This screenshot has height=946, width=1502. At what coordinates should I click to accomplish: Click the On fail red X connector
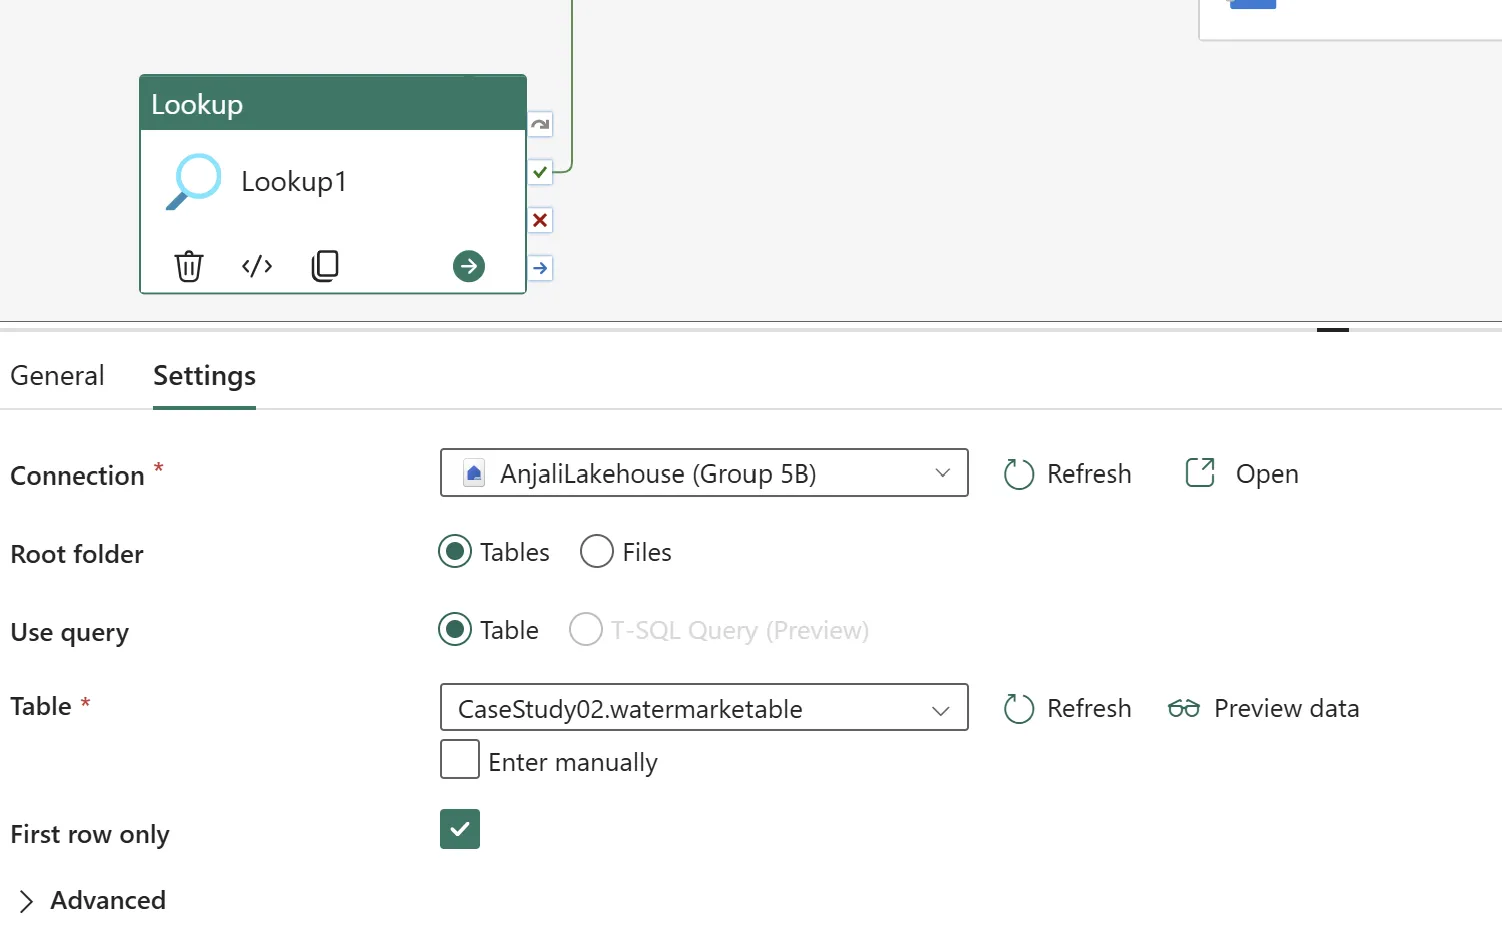pyautogui.click(x=540, y=220)
